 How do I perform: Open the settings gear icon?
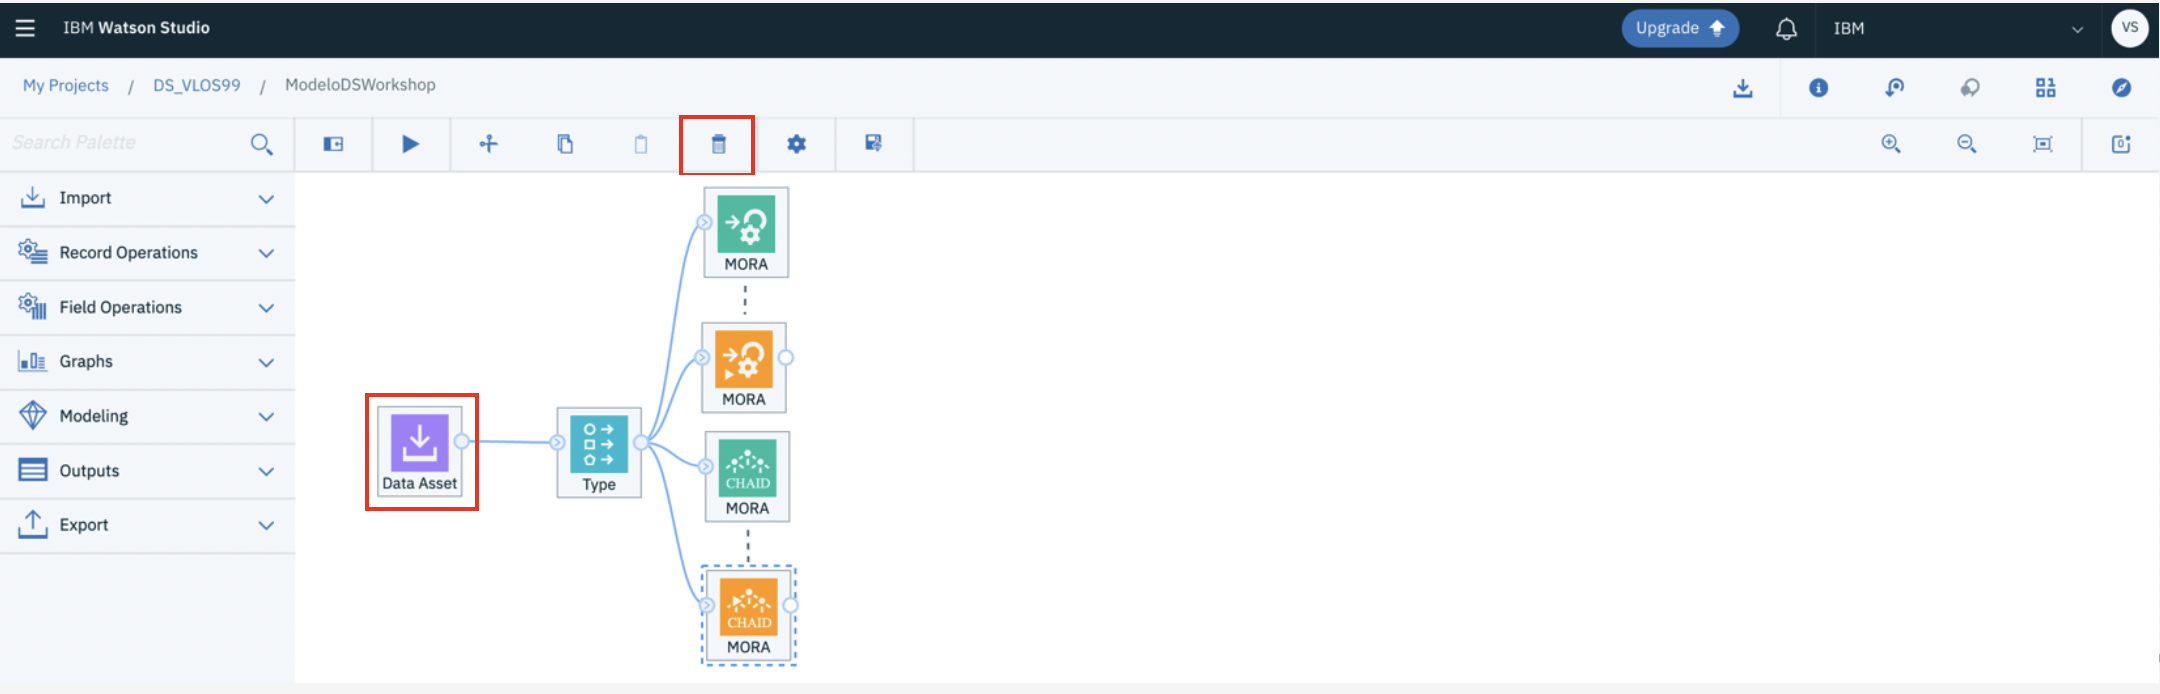(x=796, y=144)
